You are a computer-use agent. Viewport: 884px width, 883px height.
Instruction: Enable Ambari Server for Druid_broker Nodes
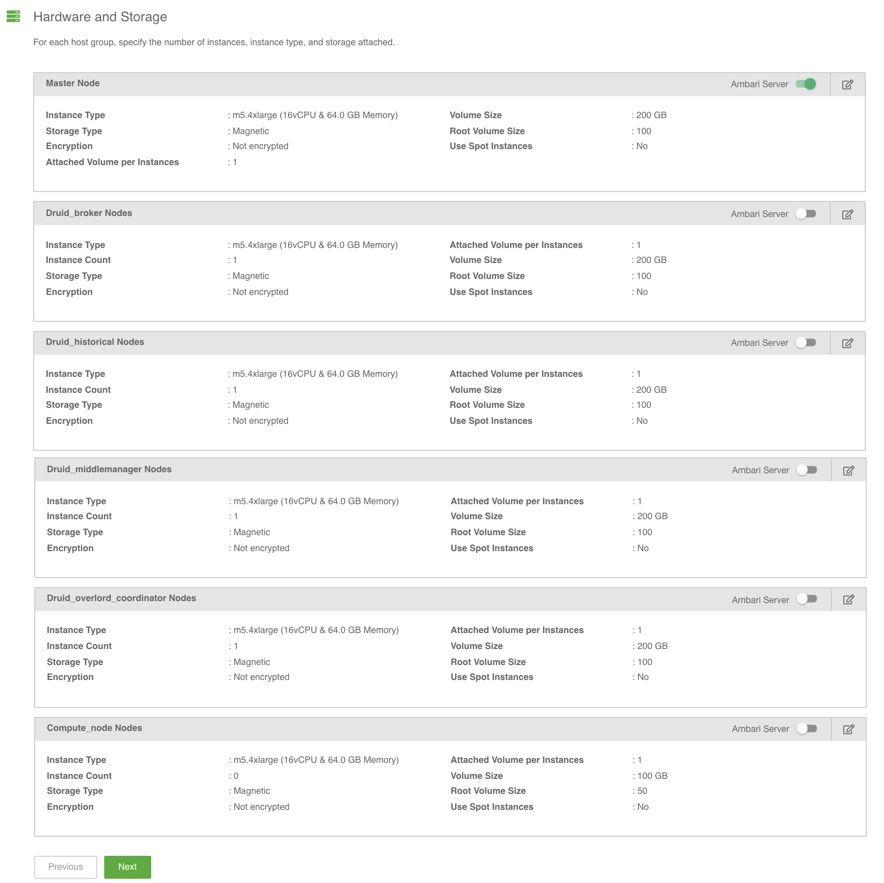point(806,214)
